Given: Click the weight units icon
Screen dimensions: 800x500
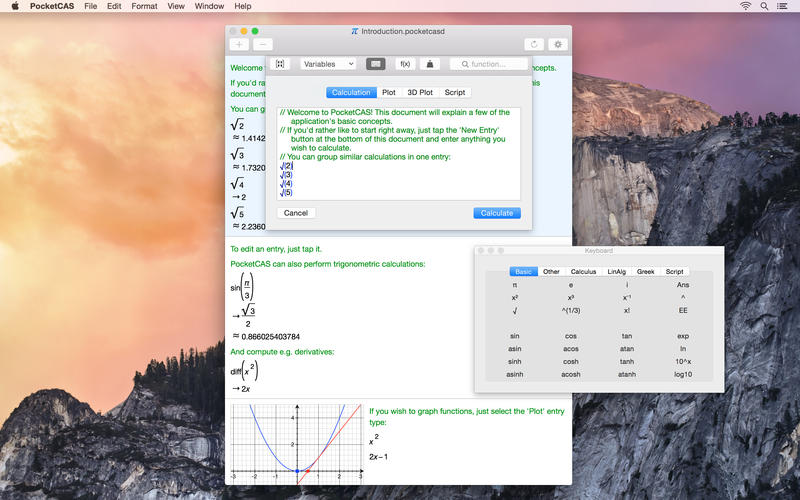Looking at the screenshot, I should point(429,64).
